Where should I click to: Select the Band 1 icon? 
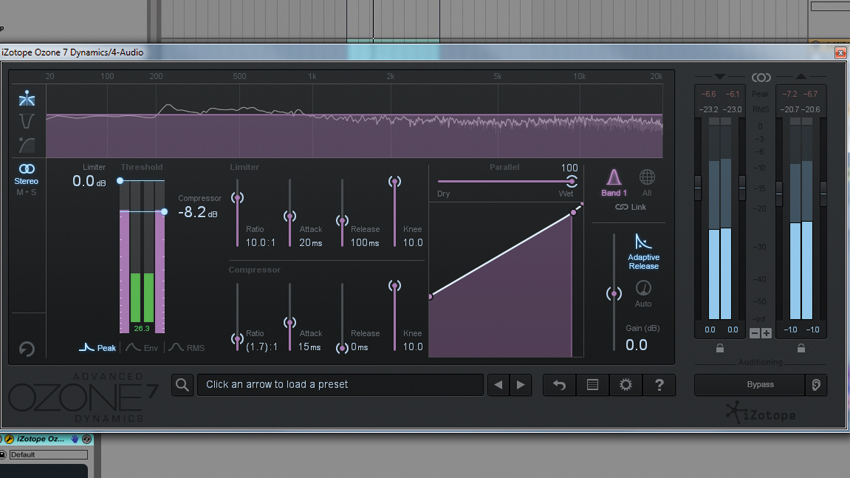[x=614, y=183]
